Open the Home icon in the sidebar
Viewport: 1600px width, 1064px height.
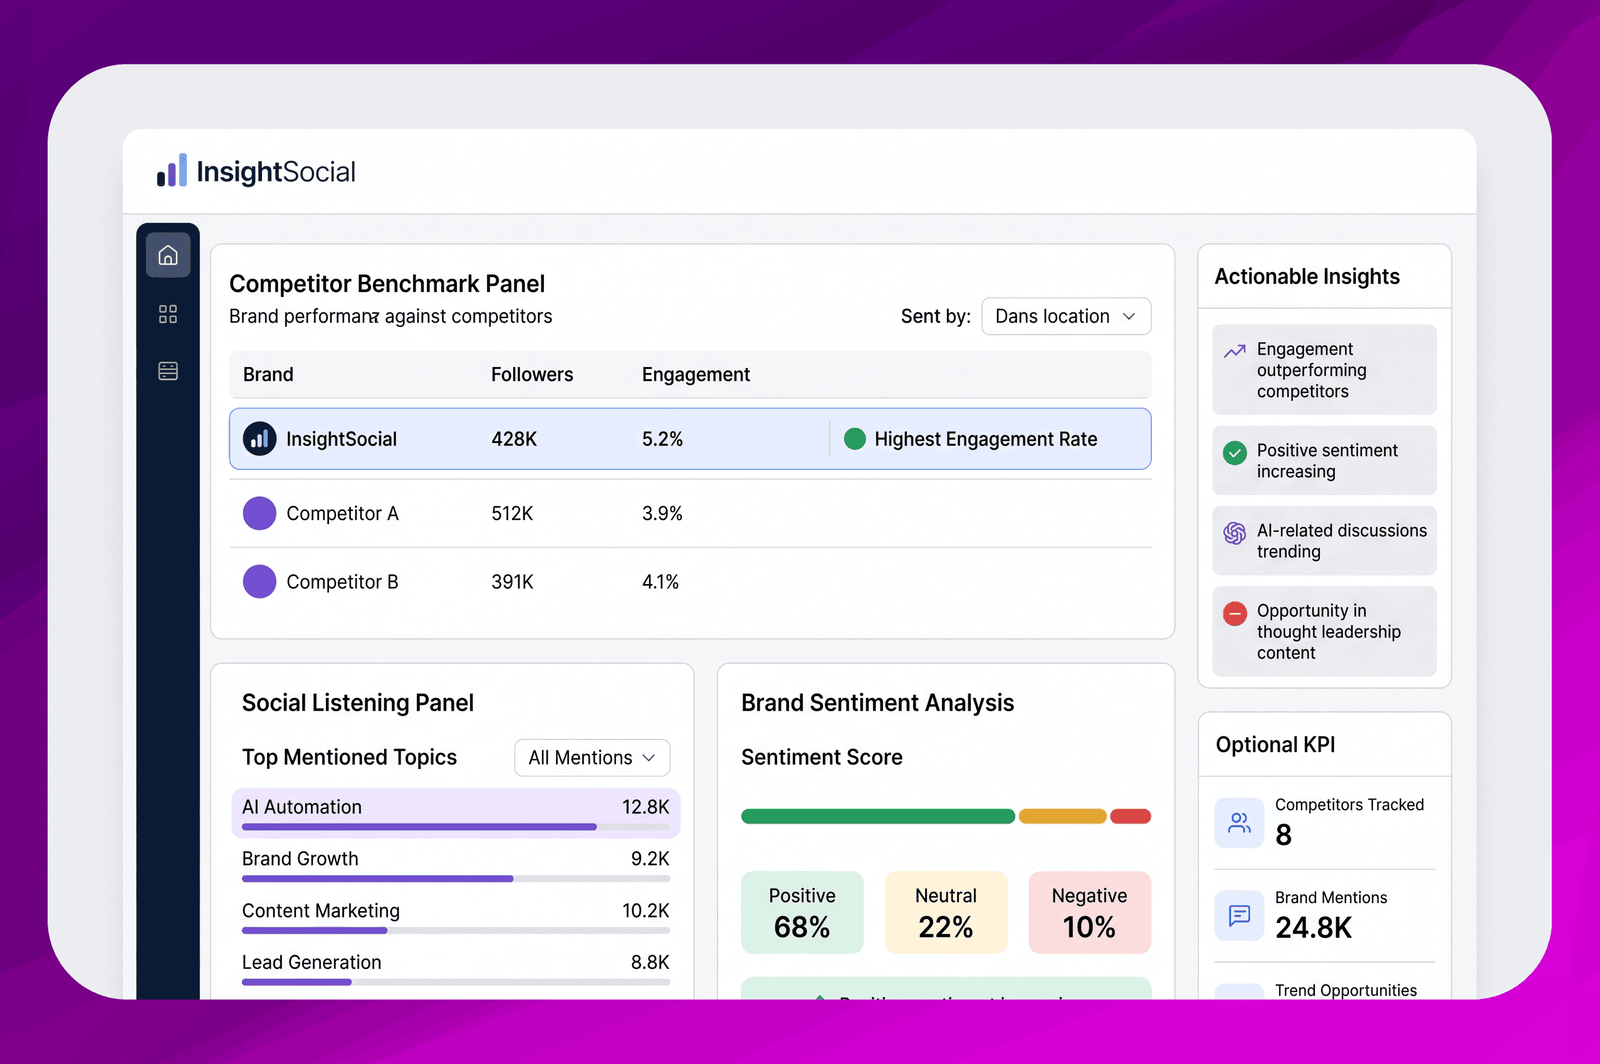168,255
